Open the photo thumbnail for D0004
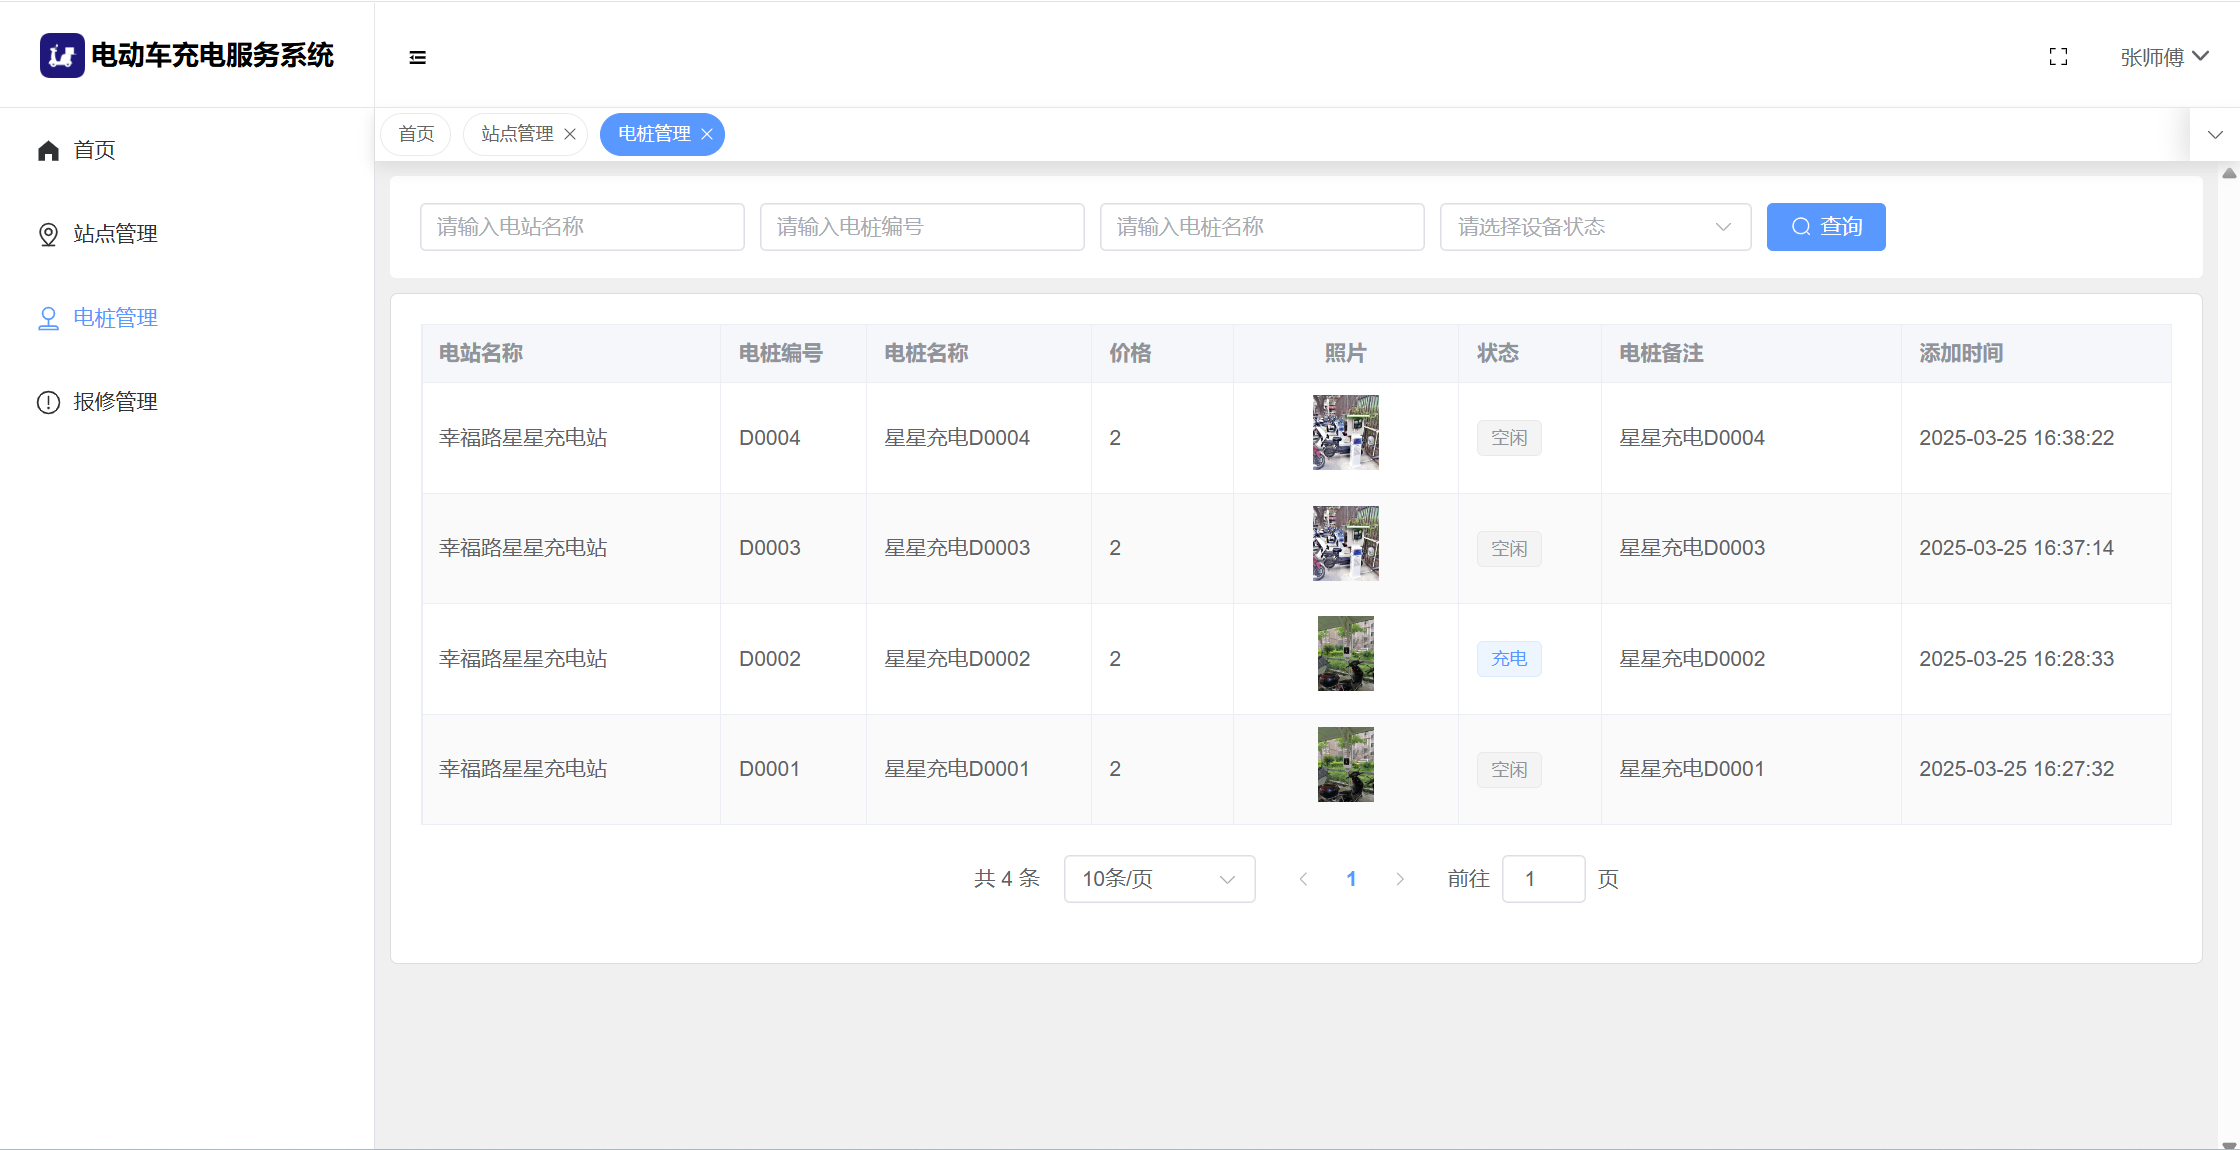 1345,432
